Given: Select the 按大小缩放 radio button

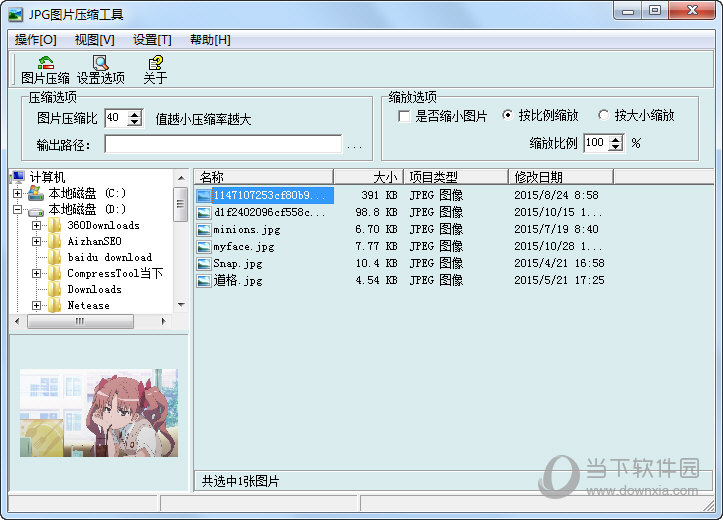Looking at the screenshot, I should [x=603, y=115].
